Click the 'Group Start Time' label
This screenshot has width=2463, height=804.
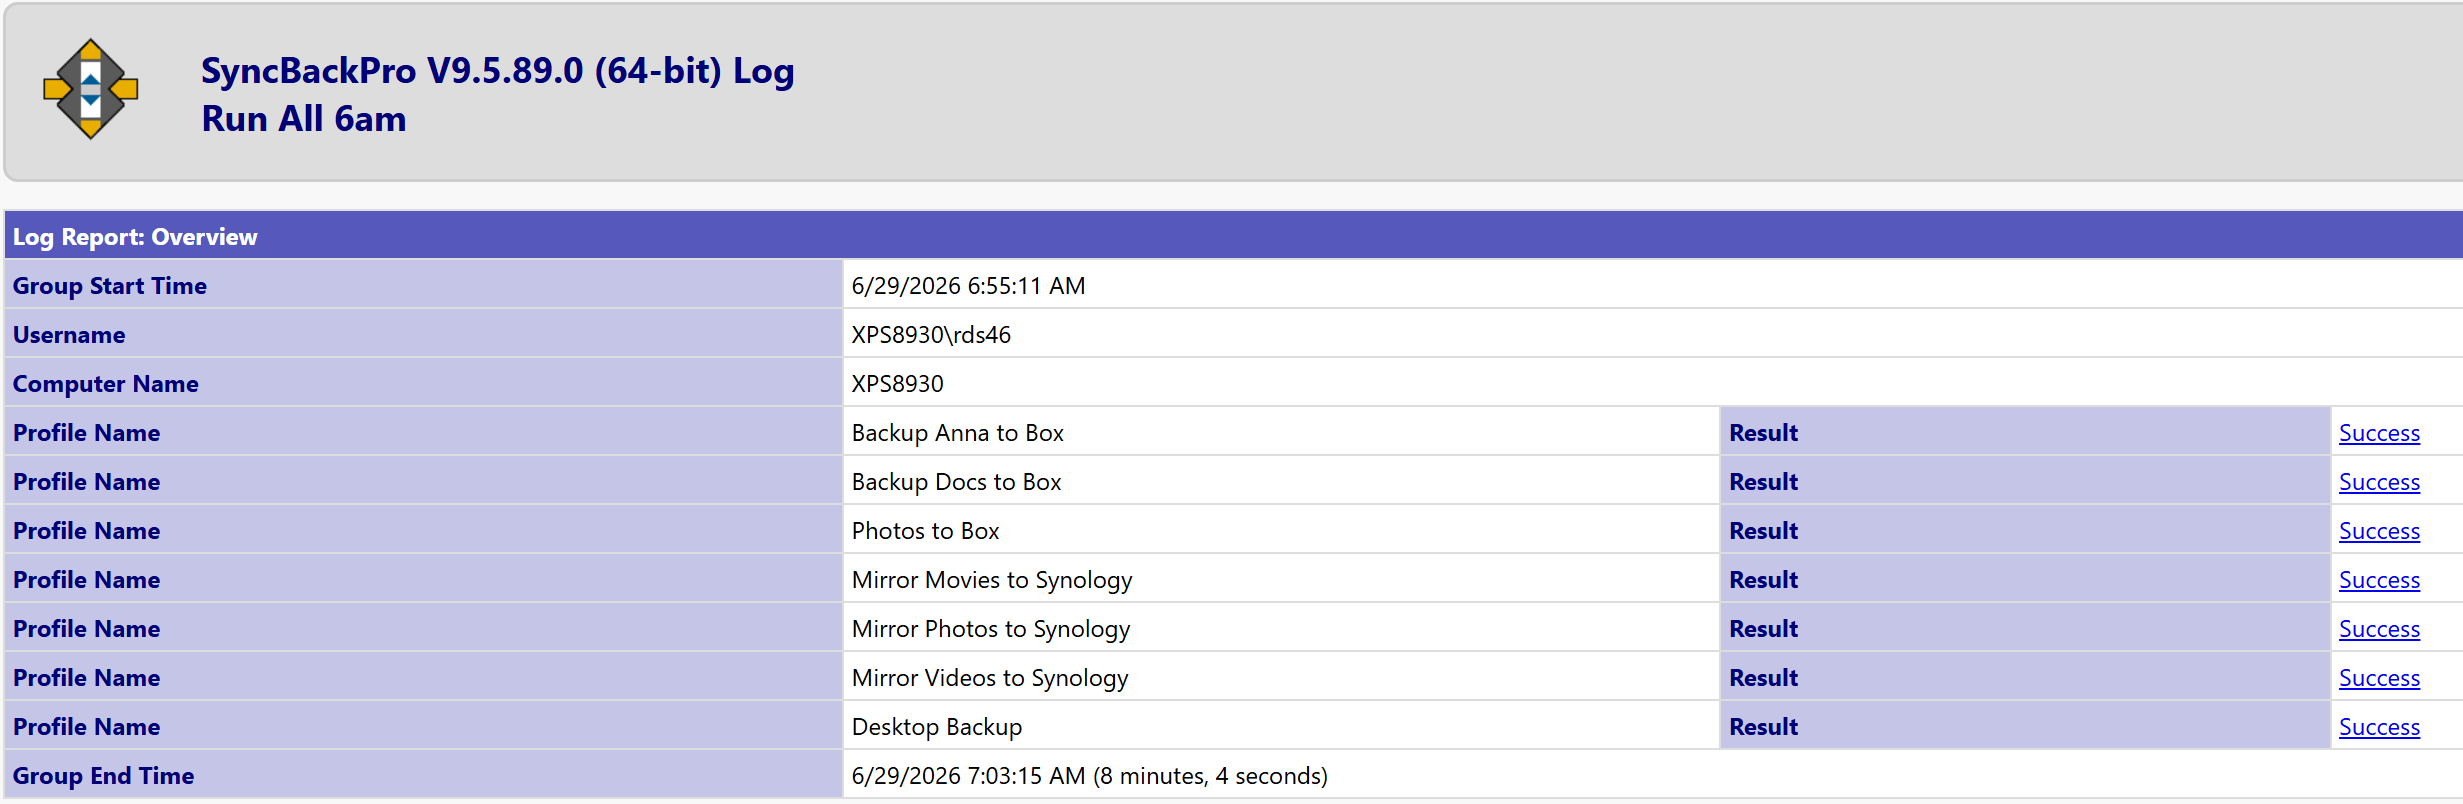110,286
